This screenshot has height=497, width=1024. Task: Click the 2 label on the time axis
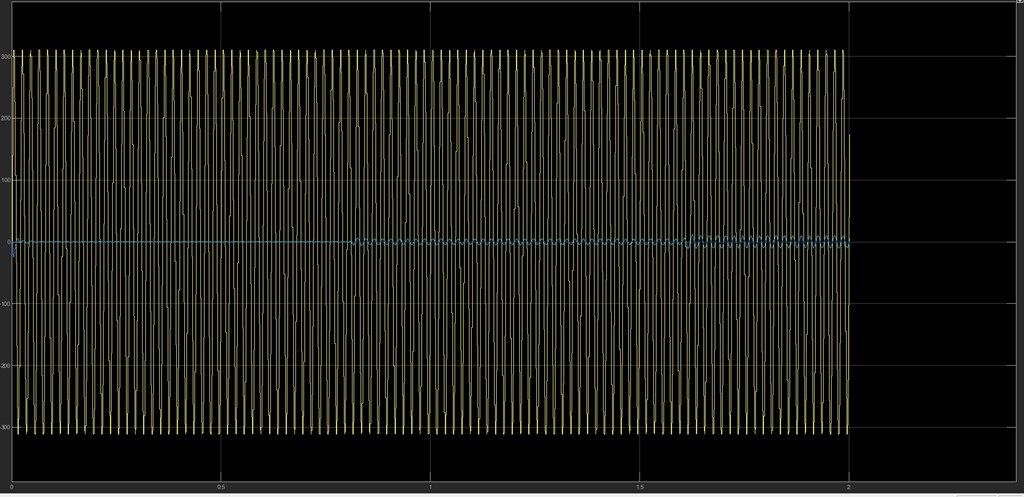pyautogui.click(x=848, y=487)
